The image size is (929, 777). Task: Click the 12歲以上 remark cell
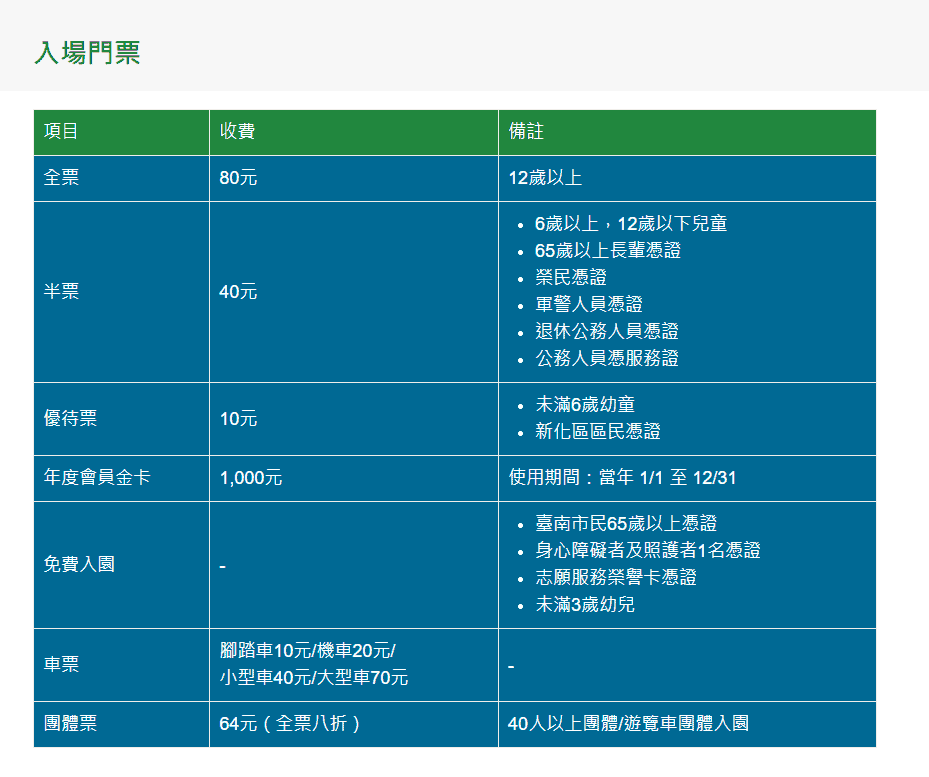point(545,178)
